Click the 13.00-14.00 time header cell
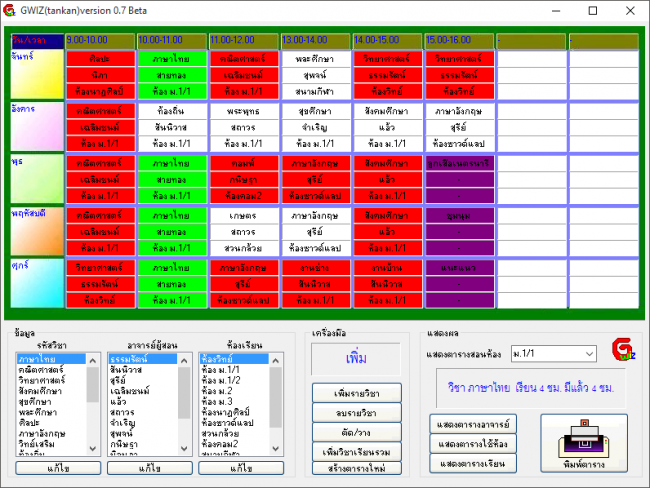Image resolution: width=650 pixels, height=488 pixels. [316, 40]
